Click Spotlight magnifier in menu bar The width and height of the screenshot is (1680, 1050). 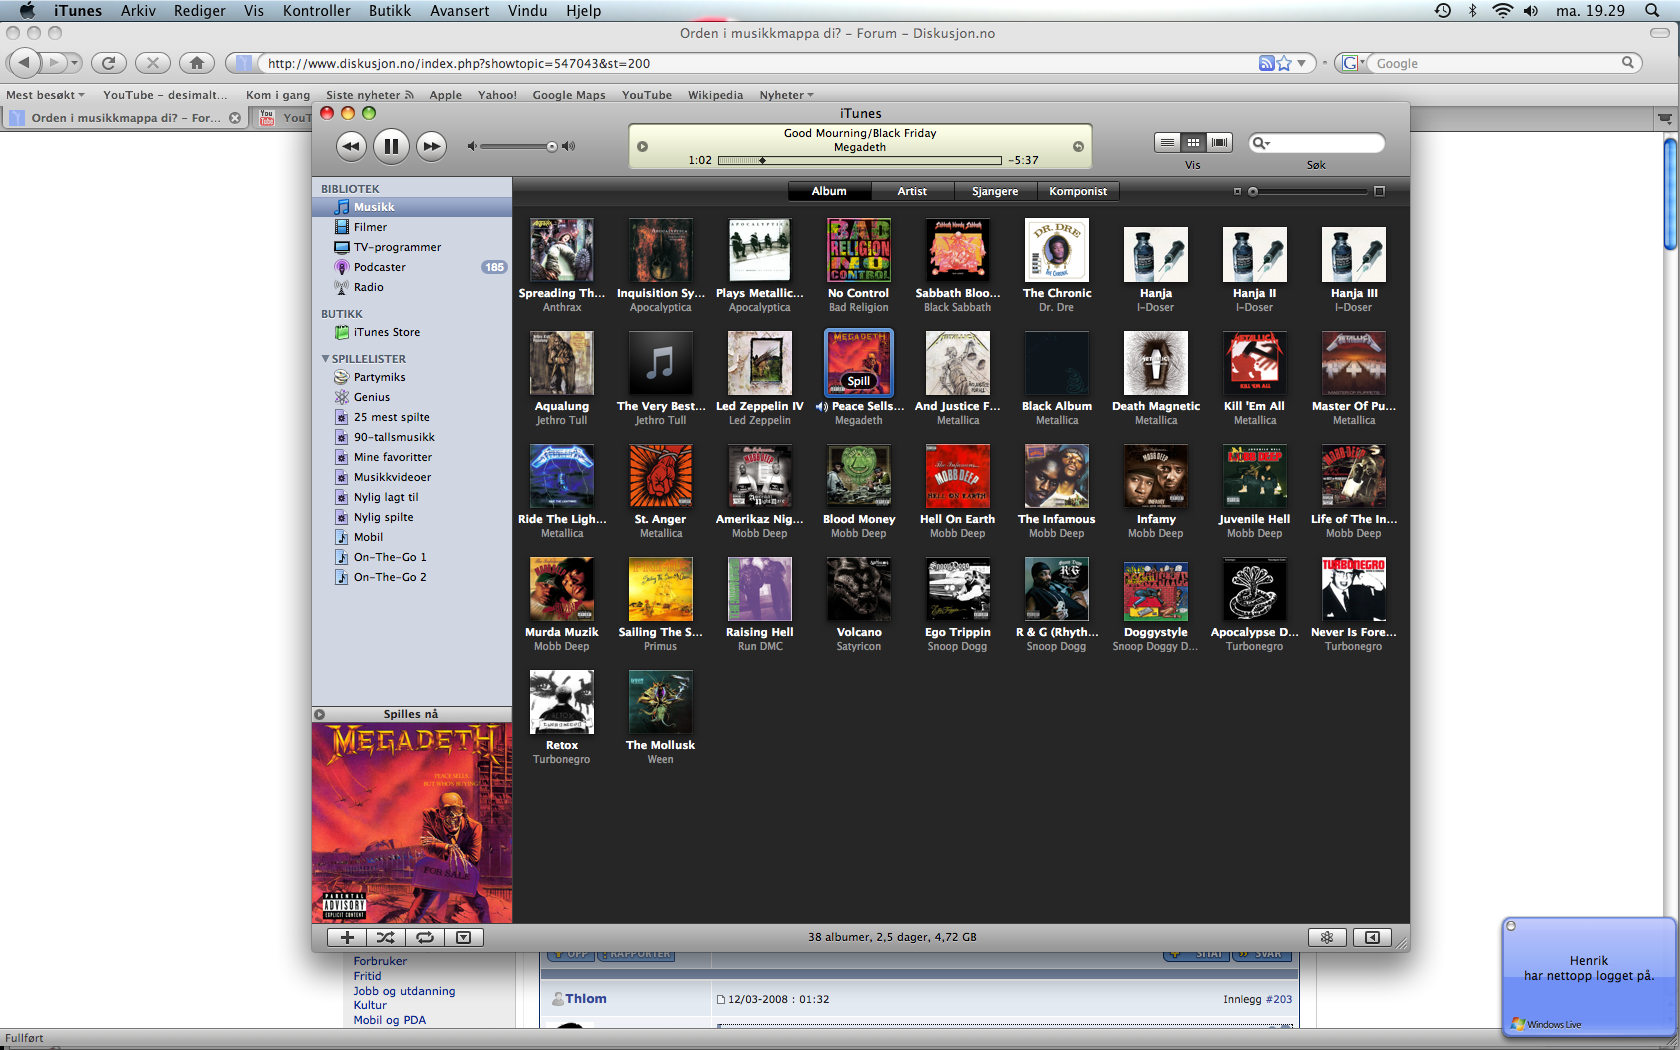tap(1652, 11)
